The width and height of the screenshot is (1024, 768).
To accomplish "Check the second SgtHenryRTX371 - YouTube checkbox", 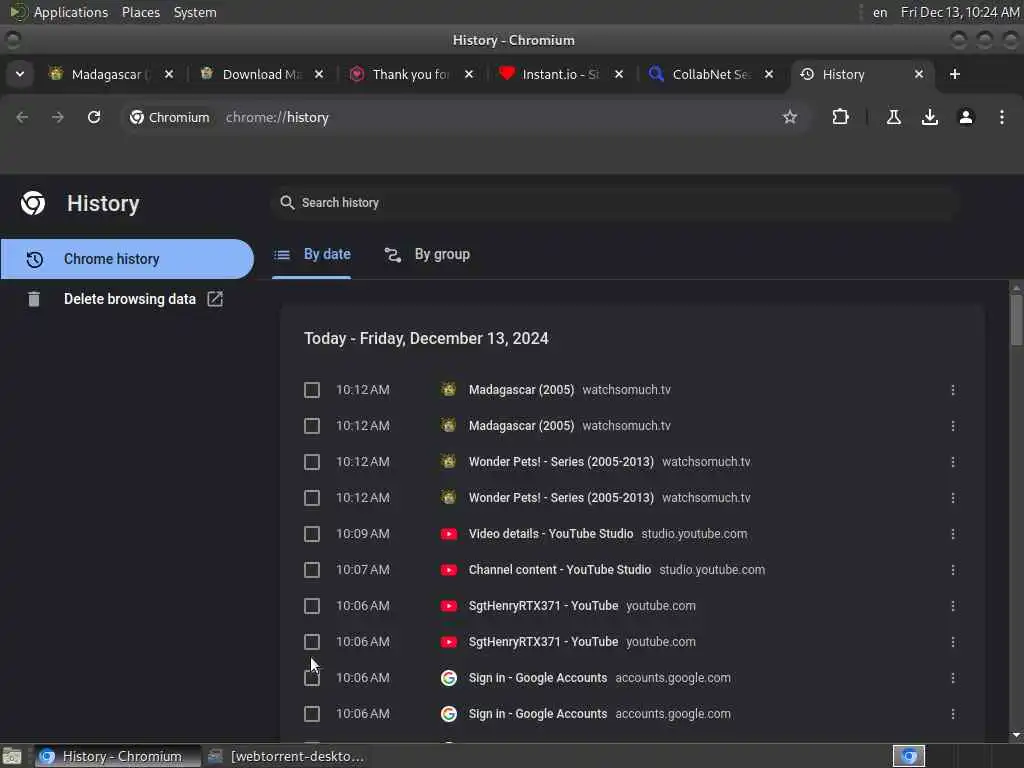I will coord(312,642).
